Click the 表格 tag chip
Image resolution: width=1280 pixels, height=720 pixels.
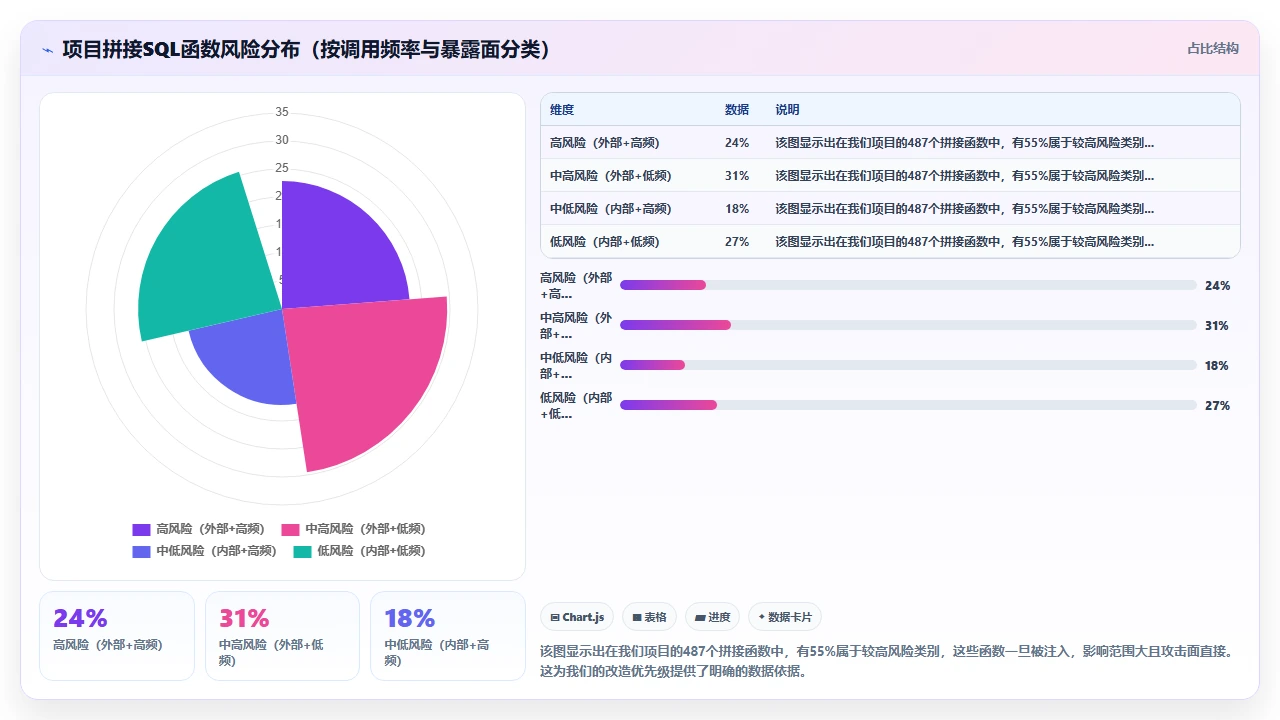[650, 618]
